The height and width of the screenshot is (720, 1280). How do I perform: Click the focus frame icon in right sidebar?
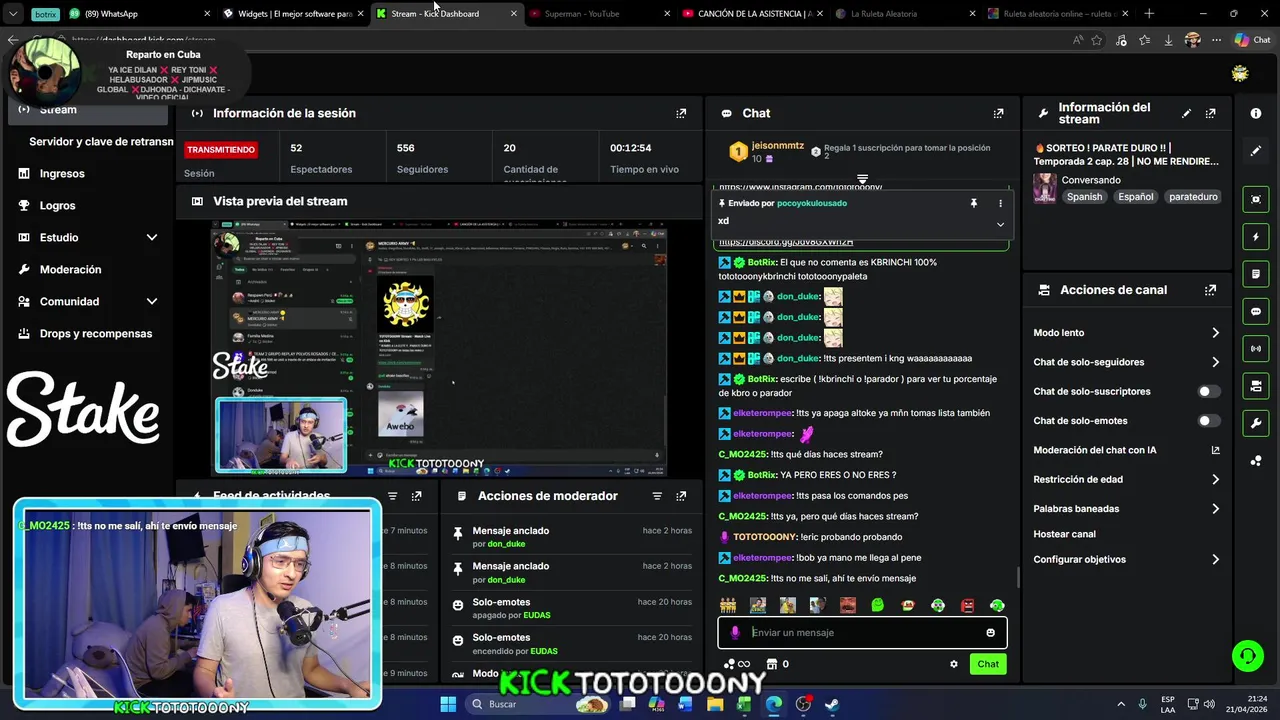coord(1256,199)
